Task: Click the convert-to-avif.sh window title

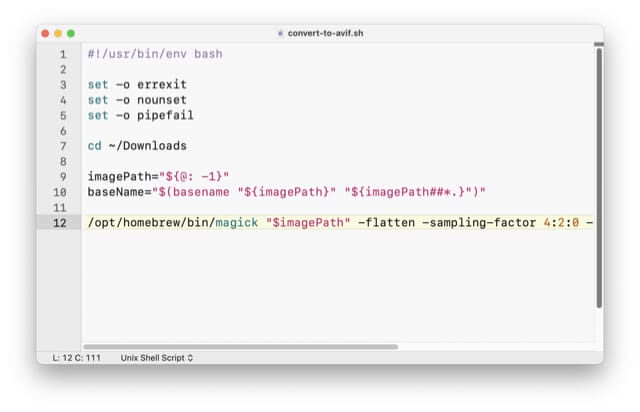Action: [x=325, y=33]
